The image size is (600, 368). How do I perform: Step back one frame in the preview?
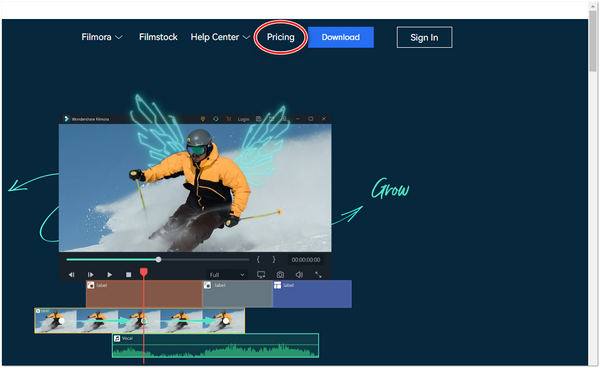(71, 275)
